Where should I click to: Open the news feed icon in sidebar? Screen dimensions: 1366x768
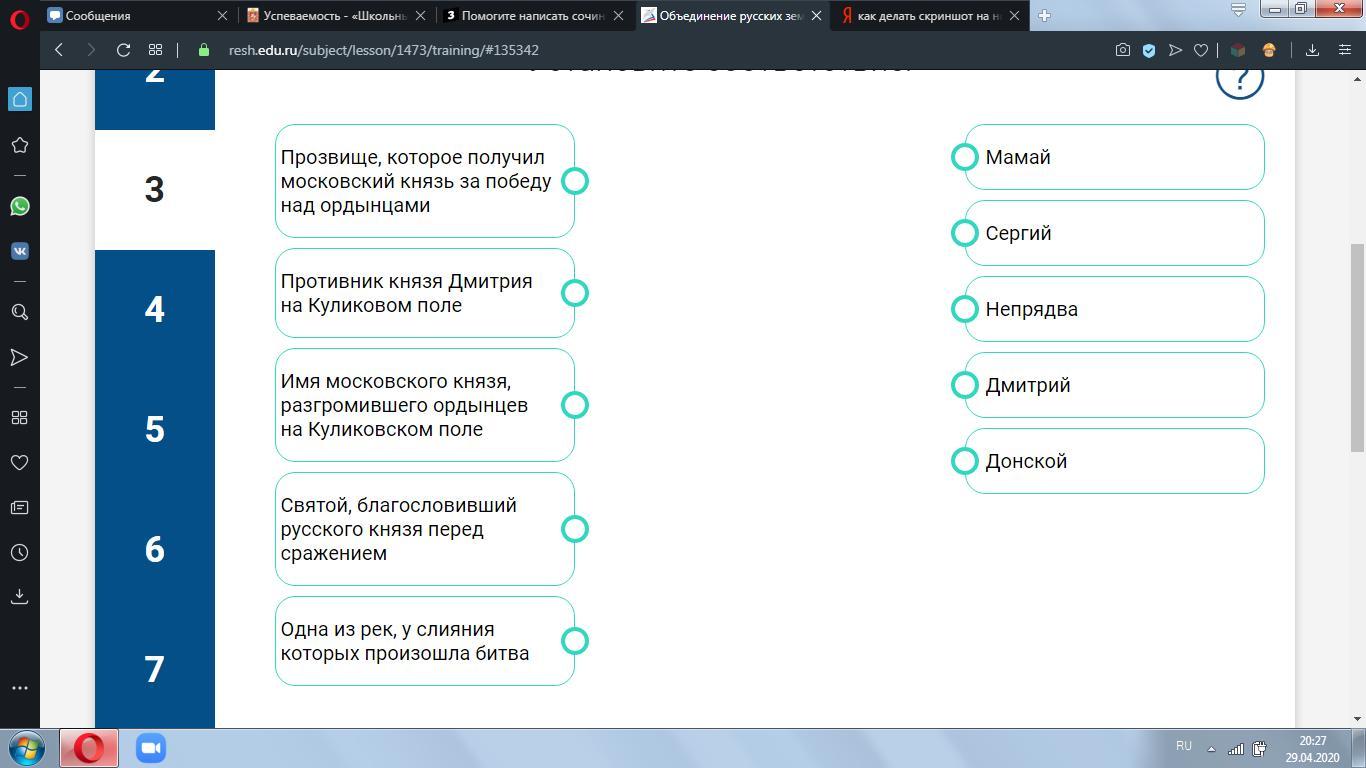(x=19, y=508)
